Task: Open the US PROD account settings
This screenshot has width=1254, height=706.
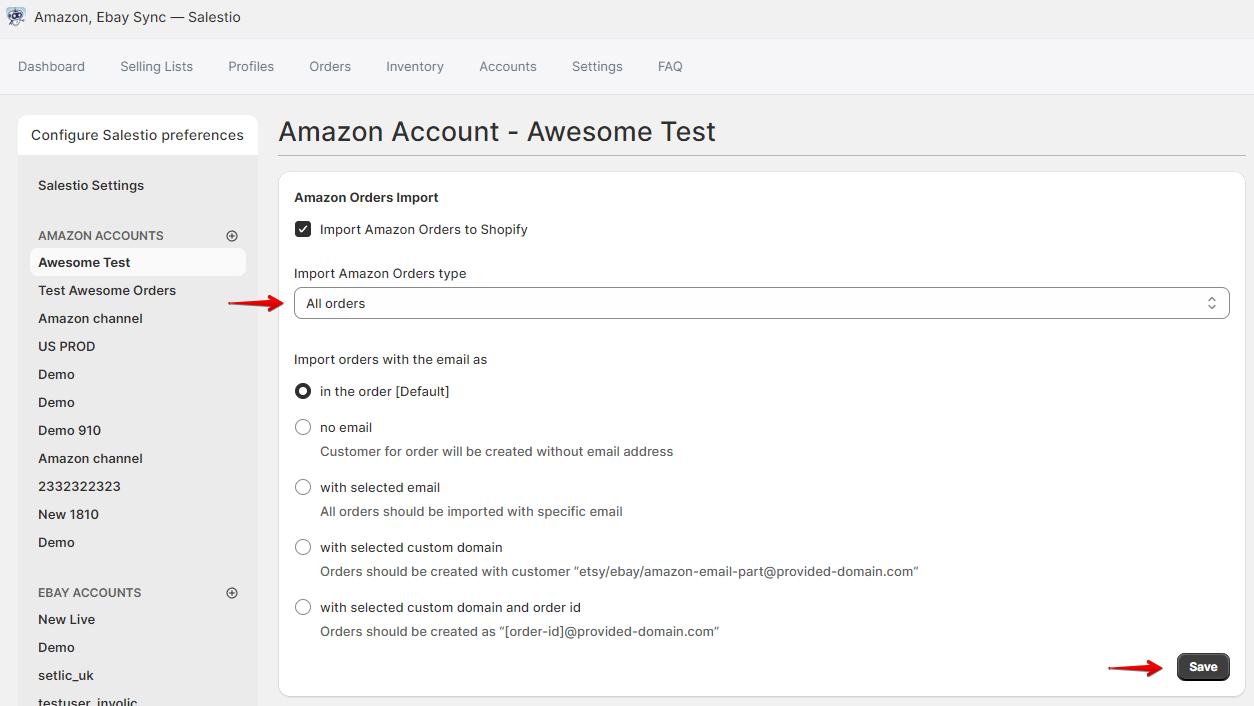Action: pyautogui.click(x=66, y=346)
